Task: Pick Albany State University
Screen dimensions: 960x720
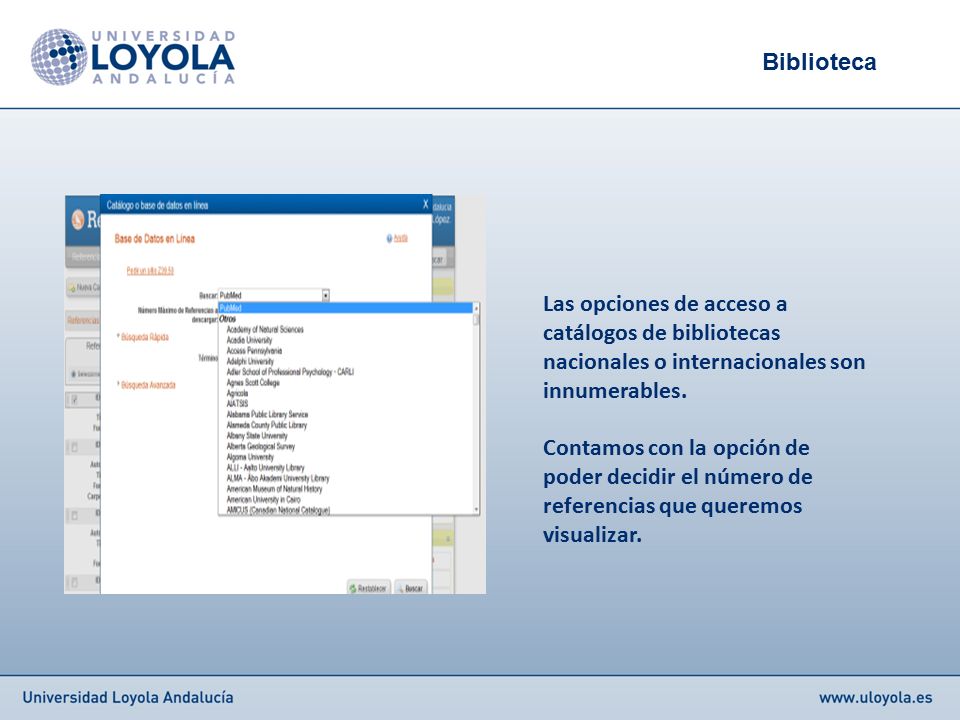Action: tap(257, 436)
